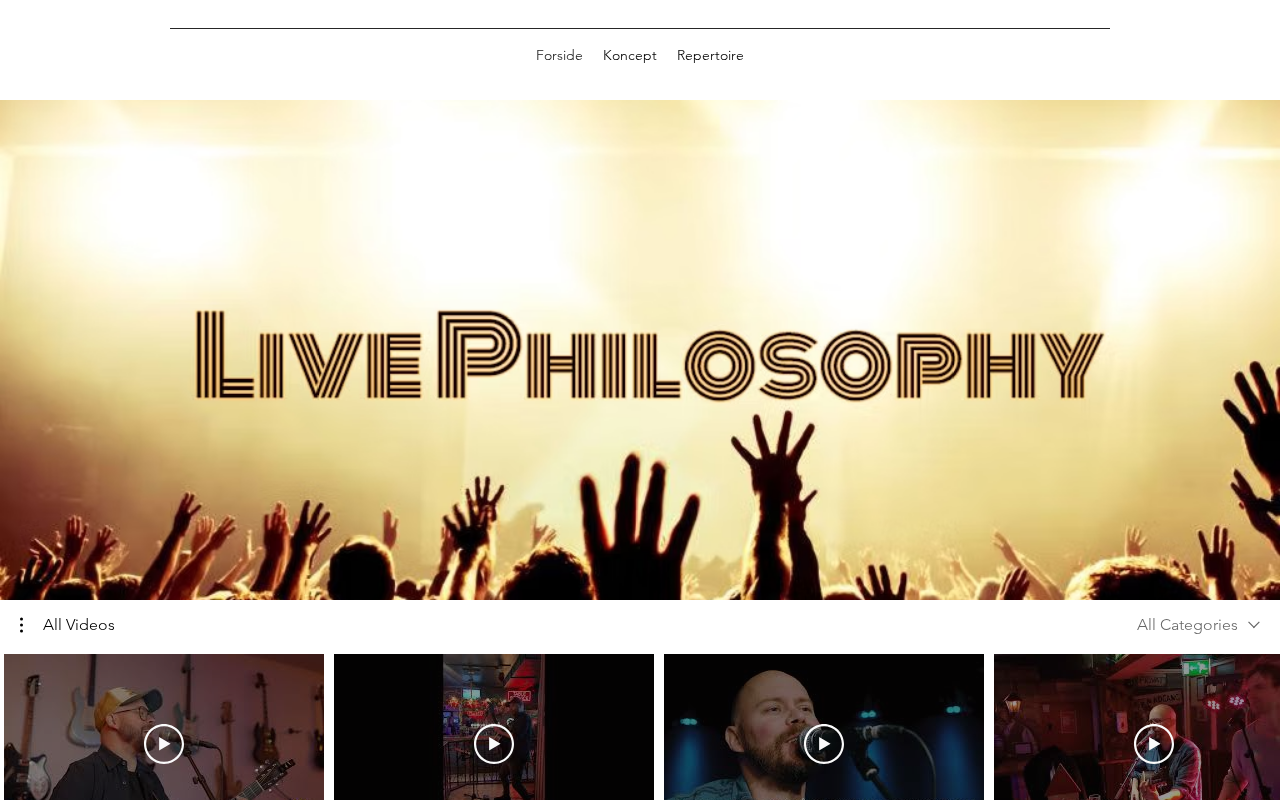Screen dimensions: 1280x800
Task: Expand the All Categories dropdown
Action: [1198, 625]
